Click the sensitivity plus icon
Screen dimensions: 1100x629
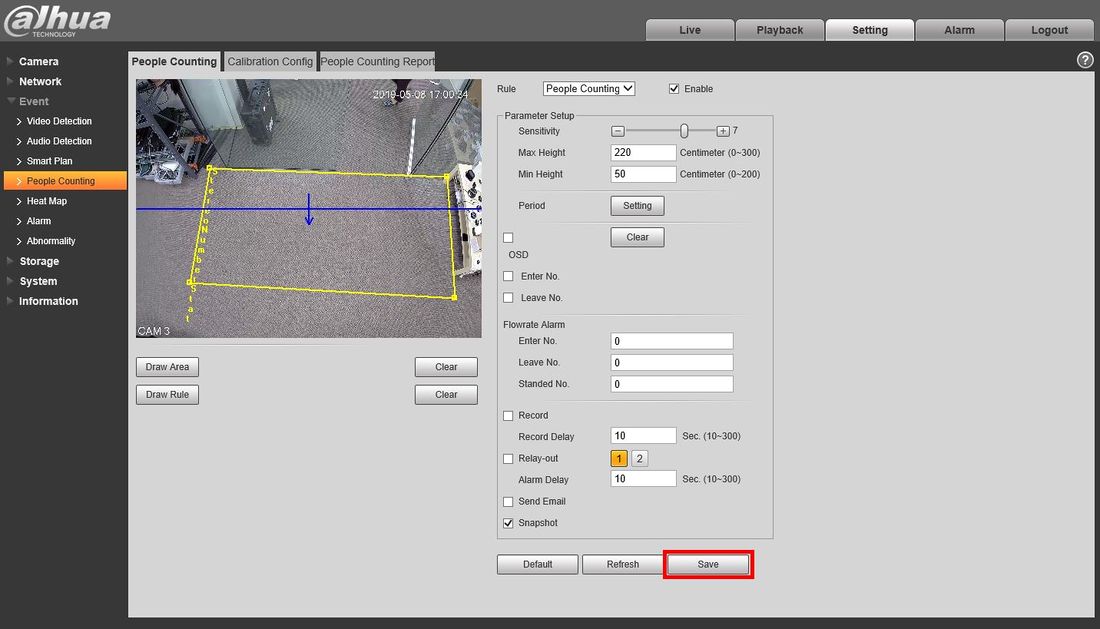tap(723, 131)
